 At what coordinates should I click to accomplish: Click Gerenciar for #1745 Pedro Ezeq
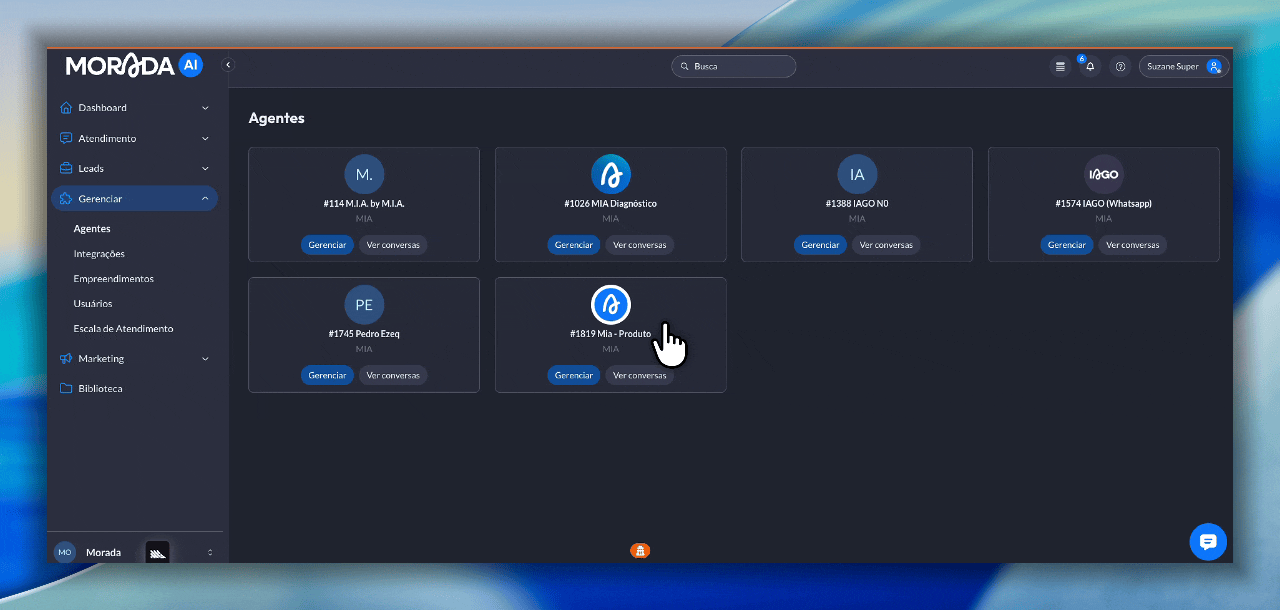coord(327,376)
